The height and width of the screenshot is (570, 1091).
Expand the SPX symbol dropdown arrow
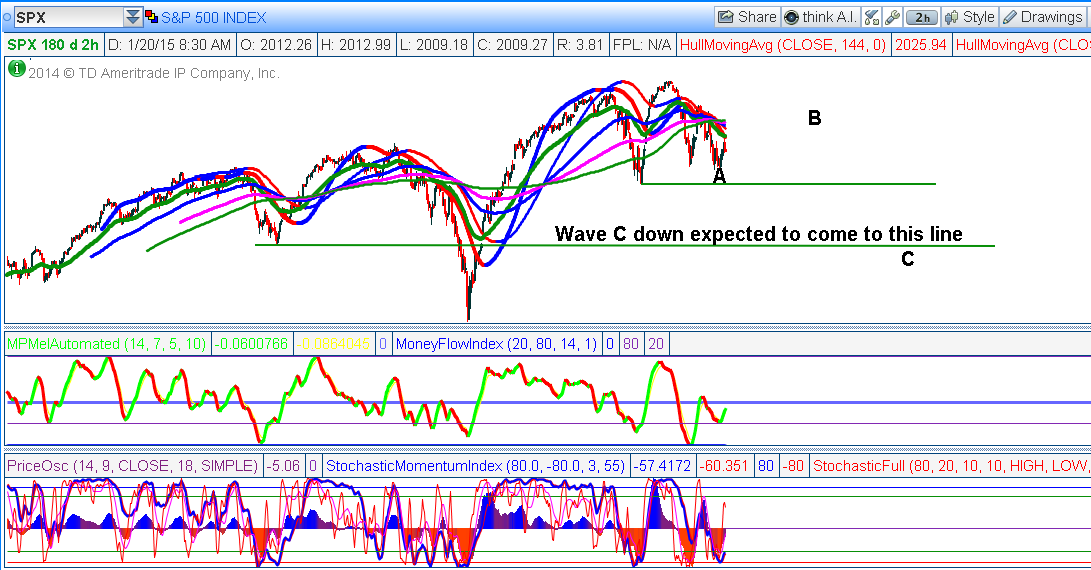point(132,17)
